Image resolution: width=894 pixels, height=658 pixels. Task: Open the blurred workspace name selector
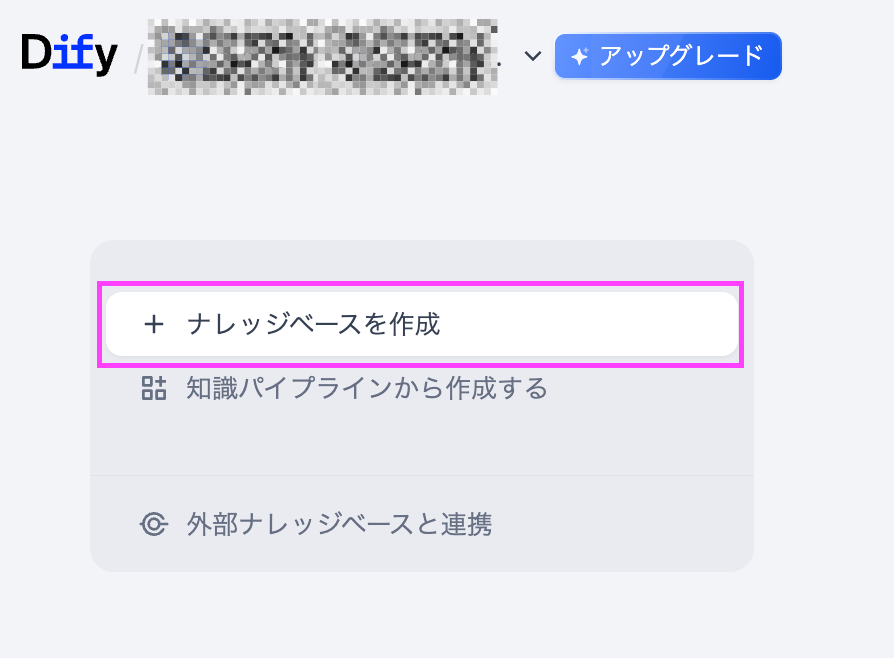coord(322,57)
